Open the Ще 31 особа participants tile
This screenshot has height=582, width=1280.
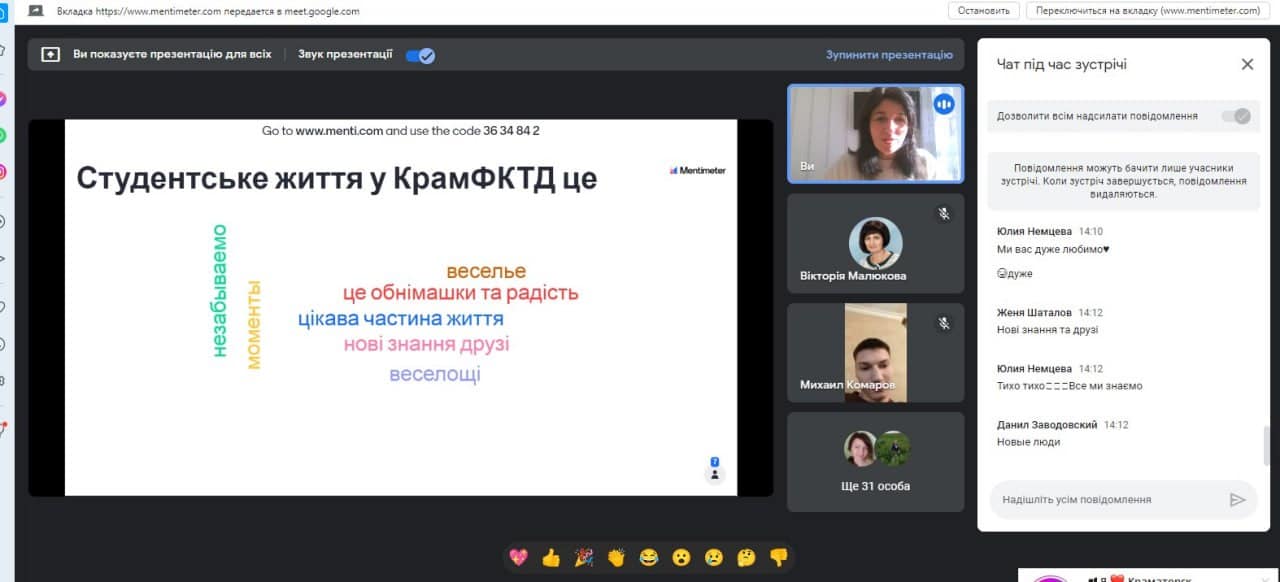point(876,462)
